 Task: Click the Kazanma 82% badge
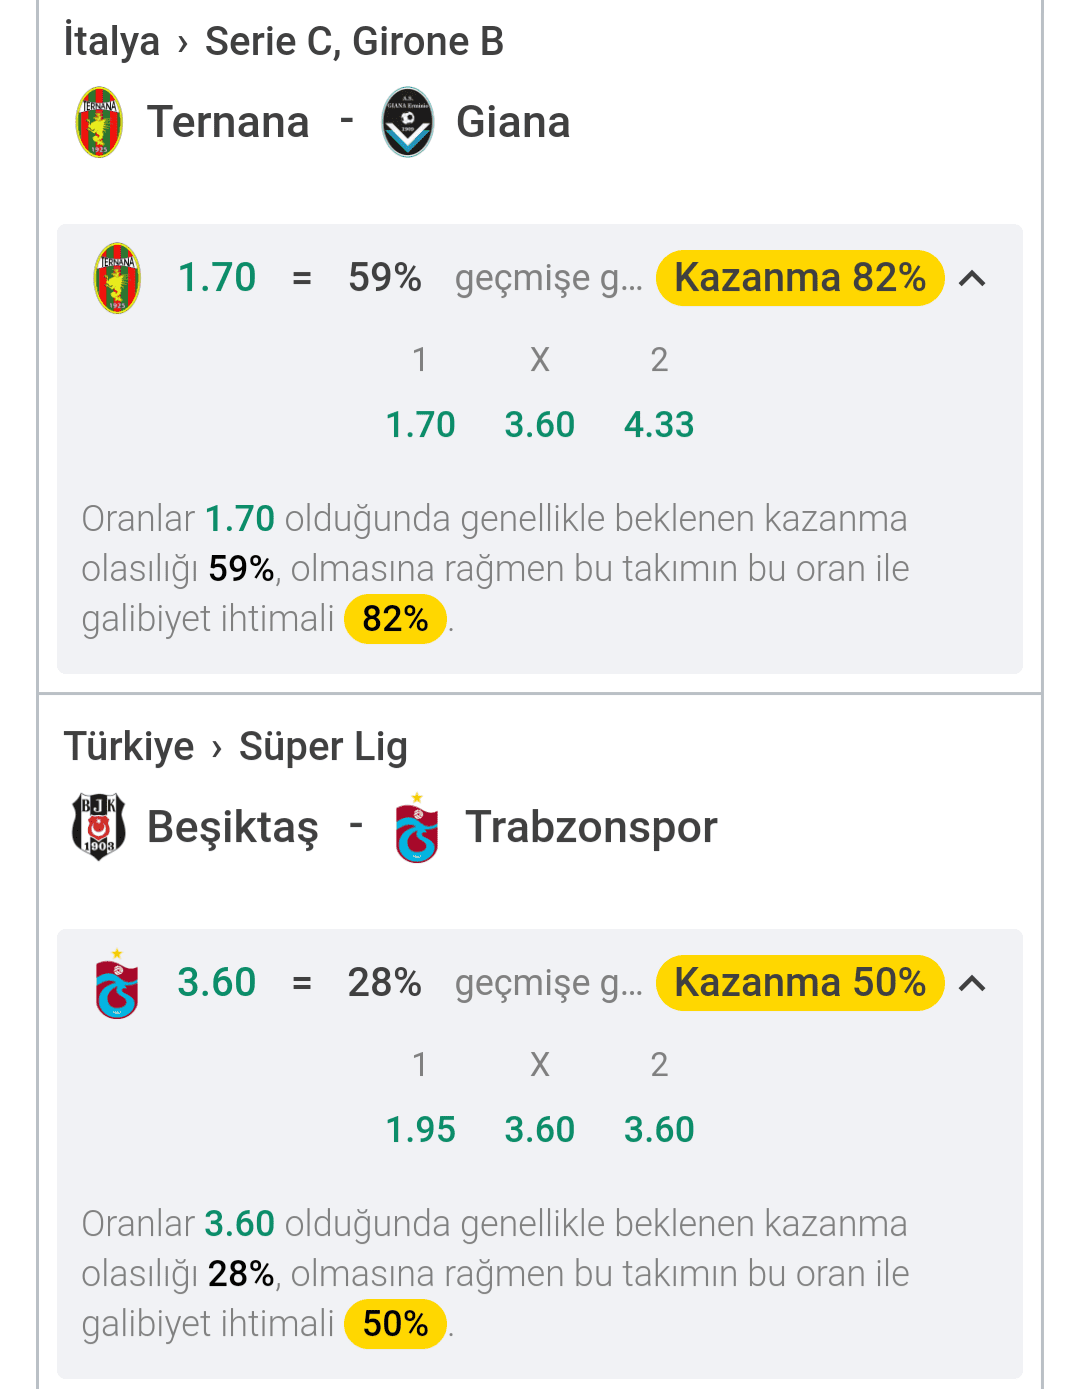800,278
